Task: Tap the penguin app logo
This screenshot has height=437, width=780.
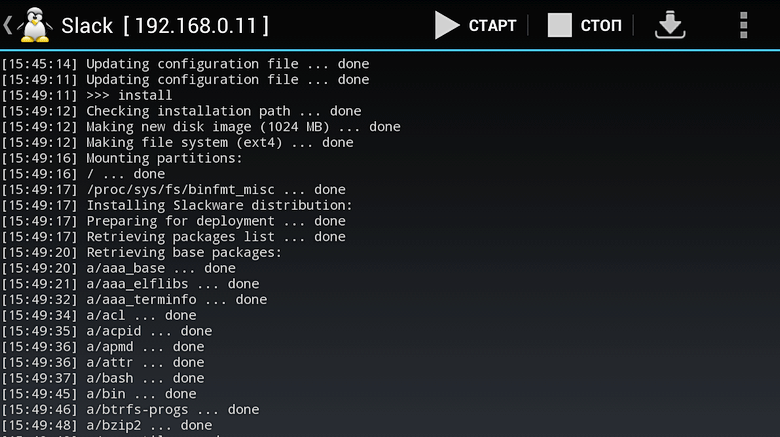Action: click(35, 25)
